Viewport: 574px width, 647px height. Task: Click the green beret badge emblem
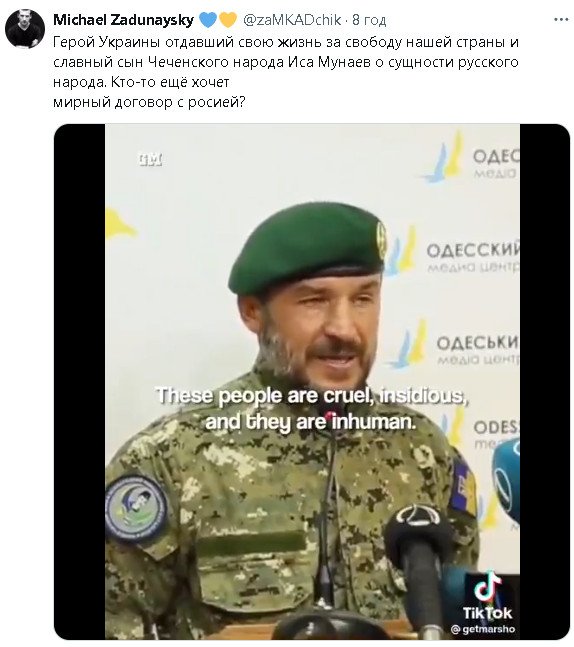tap(381, 238)
